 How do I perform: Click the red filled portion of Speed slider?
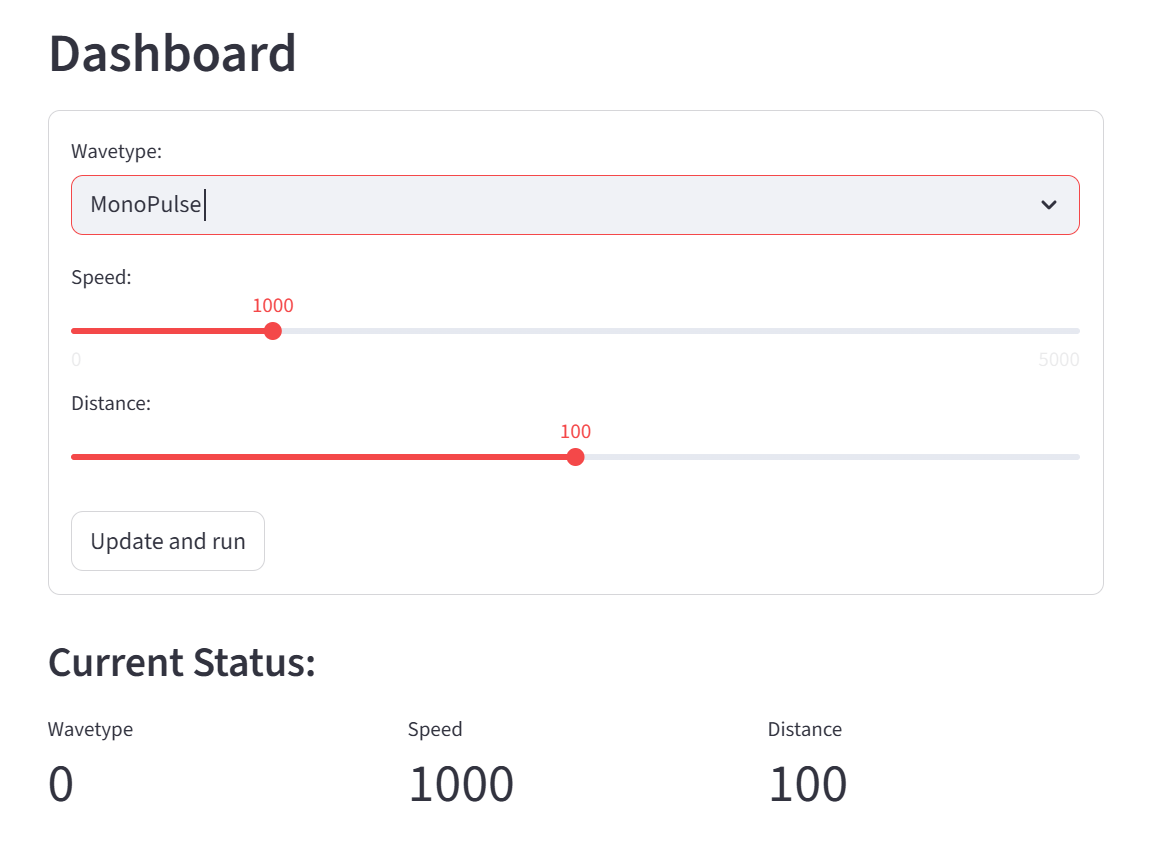tap(170, 331)
